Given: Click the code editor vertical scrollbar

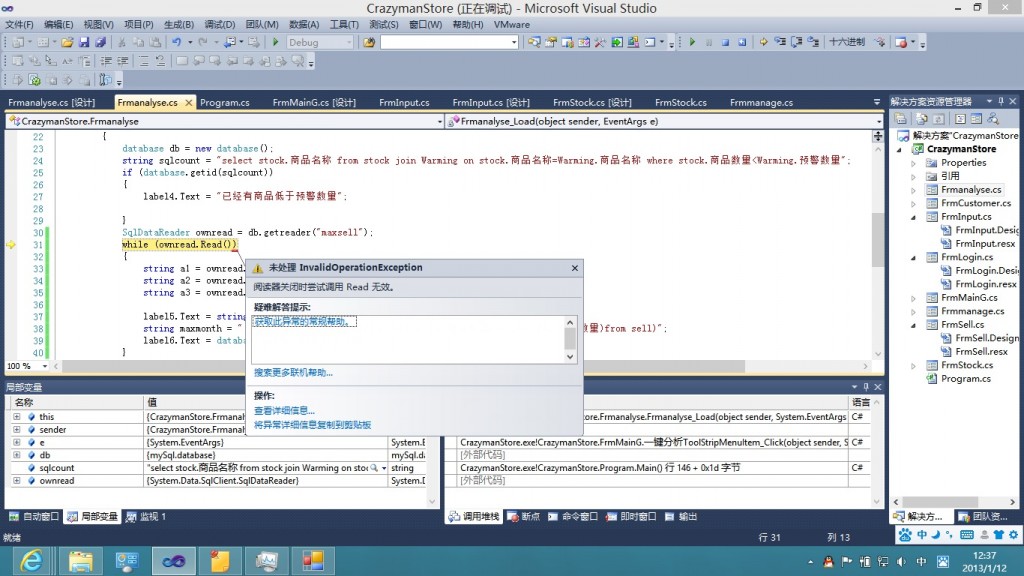Looking at the screenshot, I should (x=878, y=242).
